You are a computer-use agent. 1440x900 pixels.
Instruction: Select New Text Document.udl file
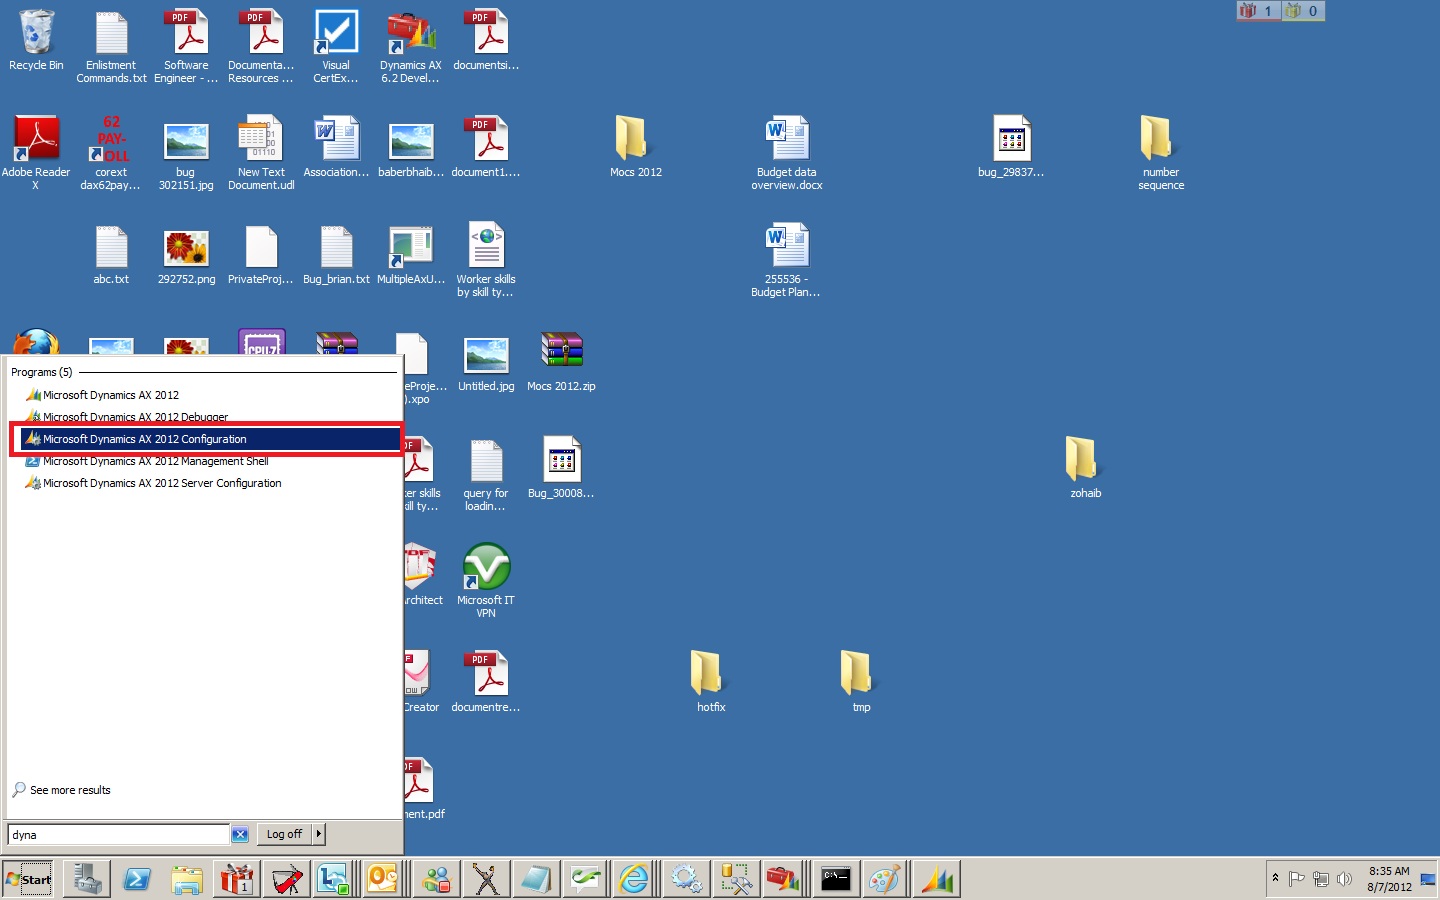tap(261, 153)
